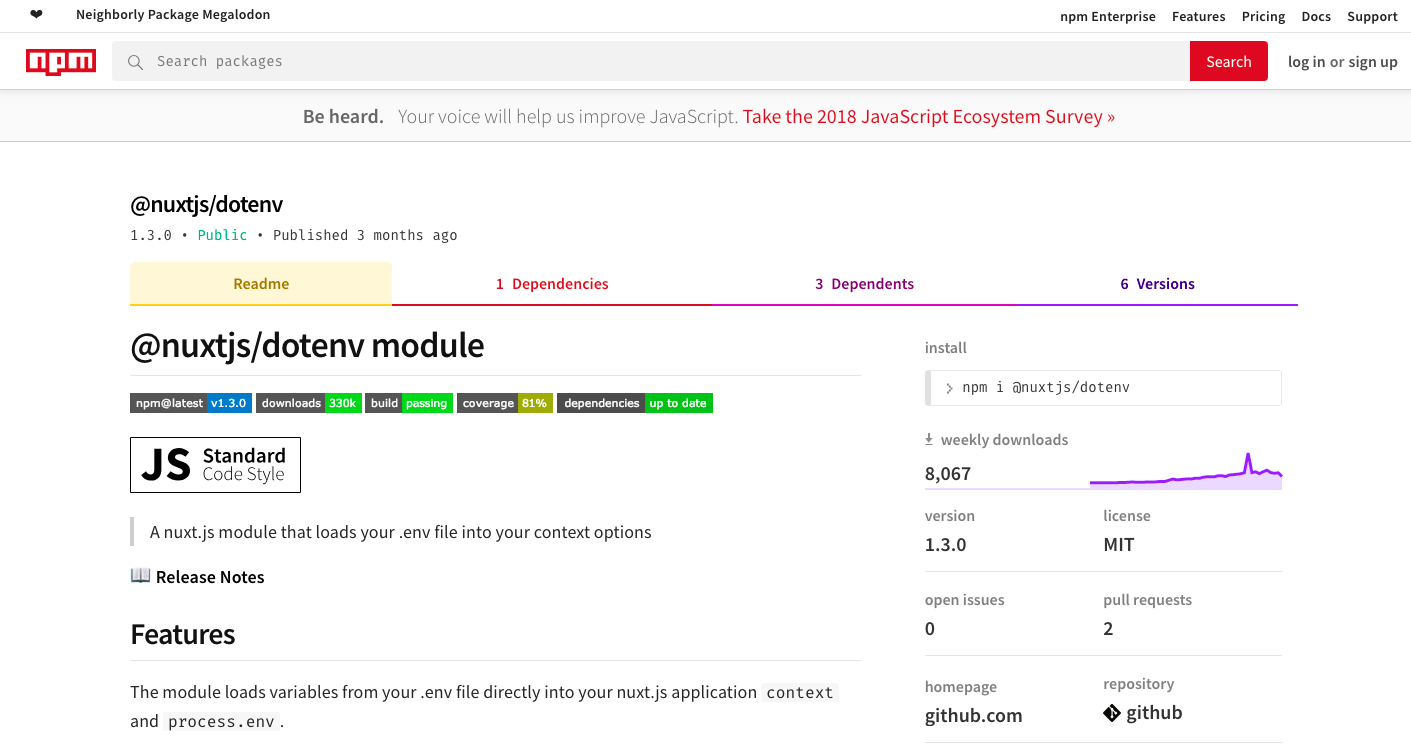This screenshot has height=747, width=1411.
Task: Click the coverage 81% badge
Action: [505, 402]
